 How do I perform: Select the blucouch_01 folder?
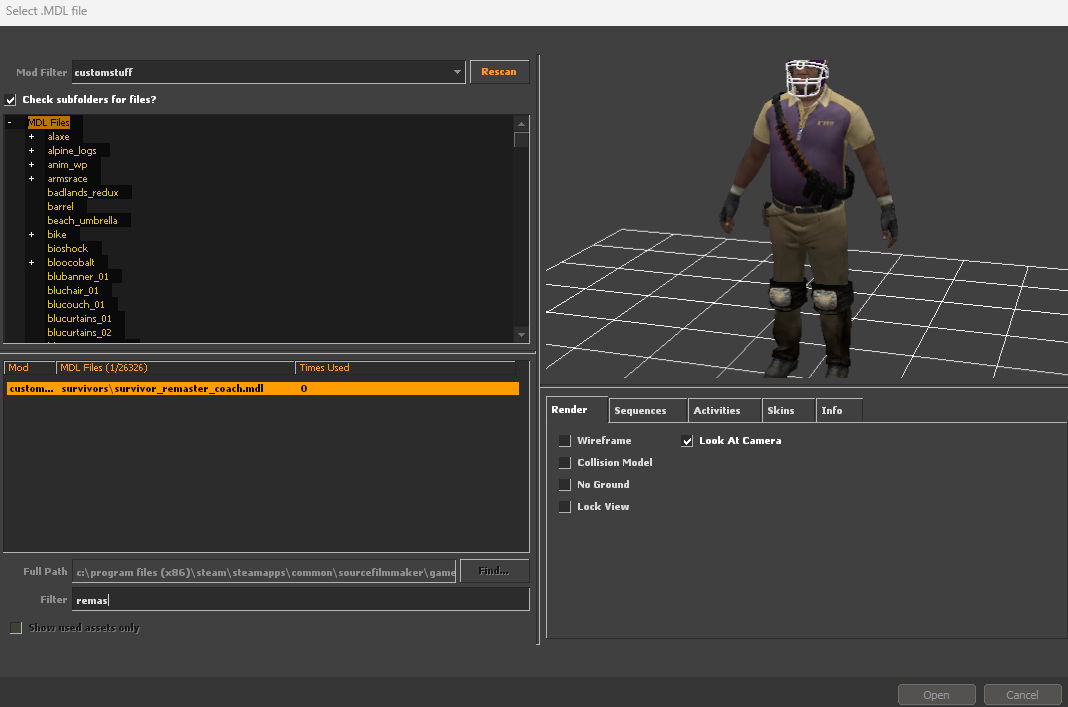(76, 304)
